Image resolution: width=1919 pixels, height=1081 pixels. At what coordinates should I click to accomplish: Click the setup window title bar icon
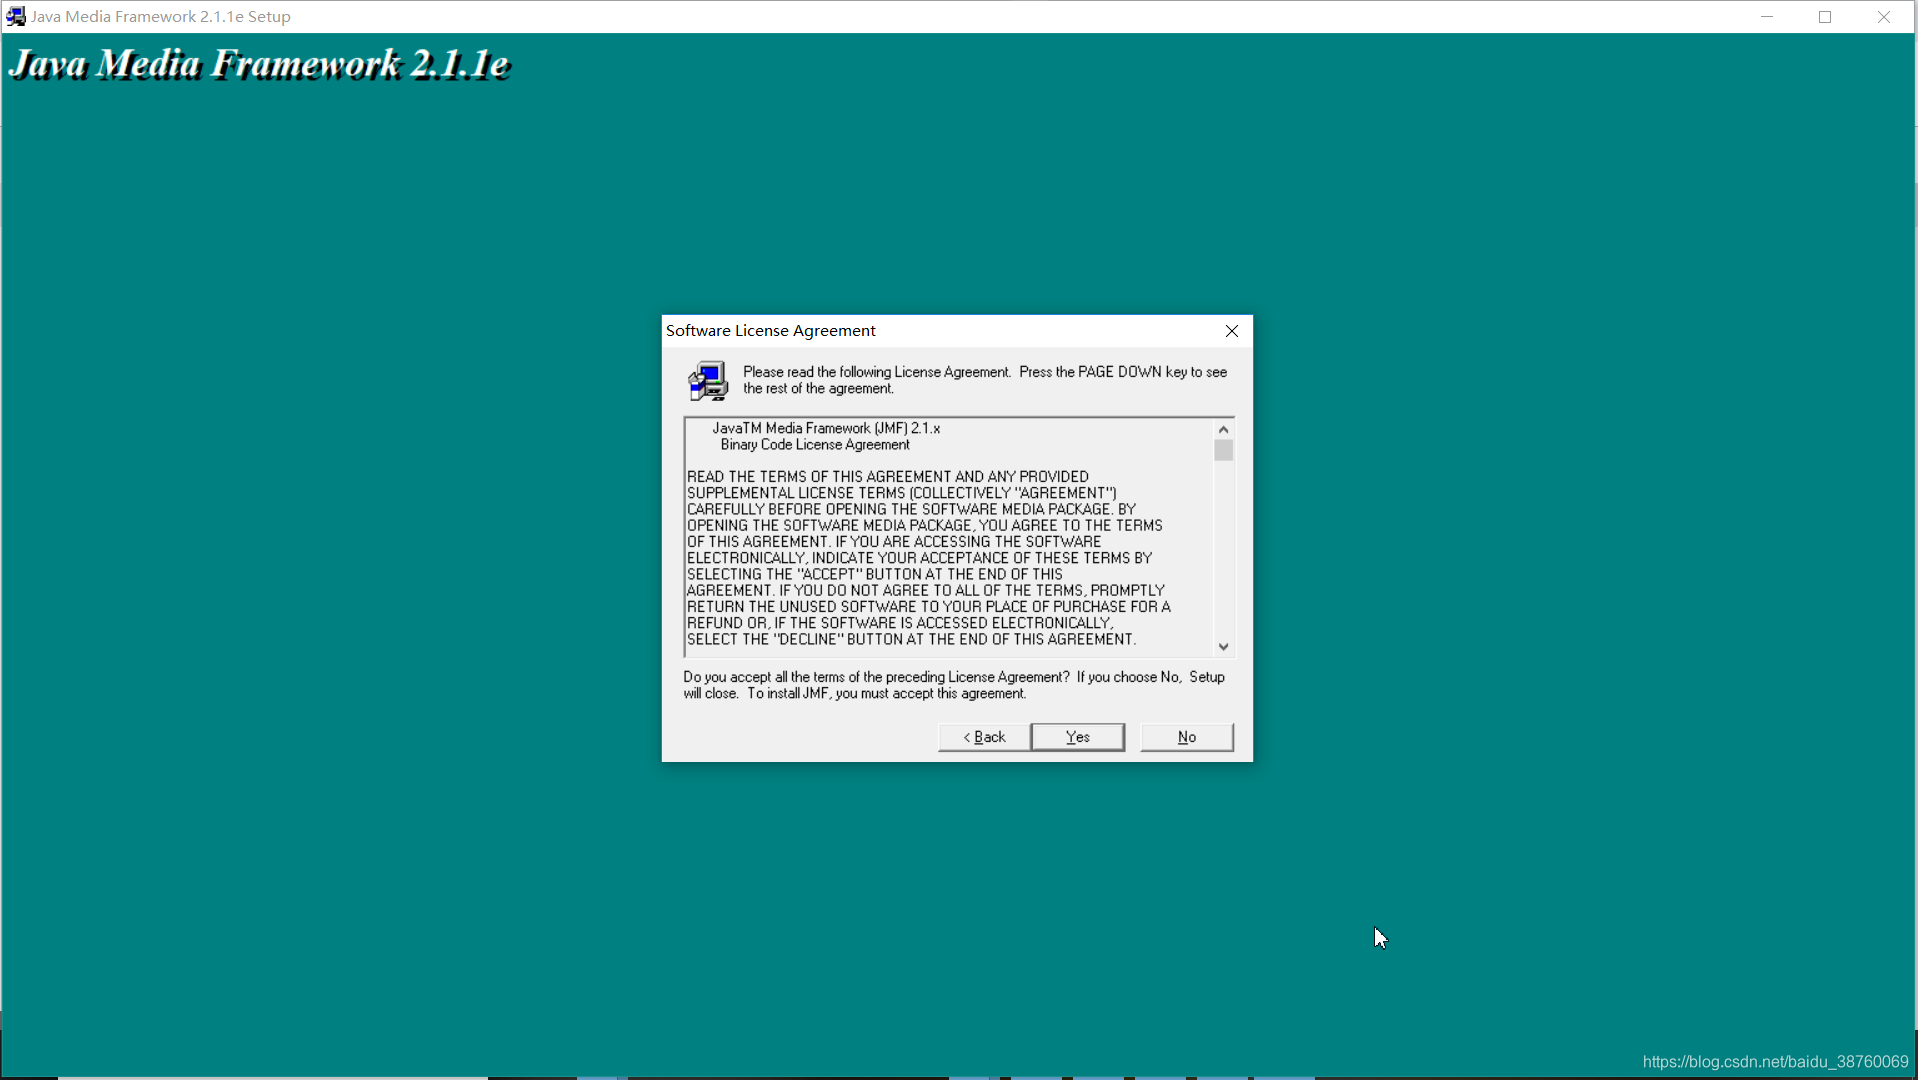tap(16, 17)
